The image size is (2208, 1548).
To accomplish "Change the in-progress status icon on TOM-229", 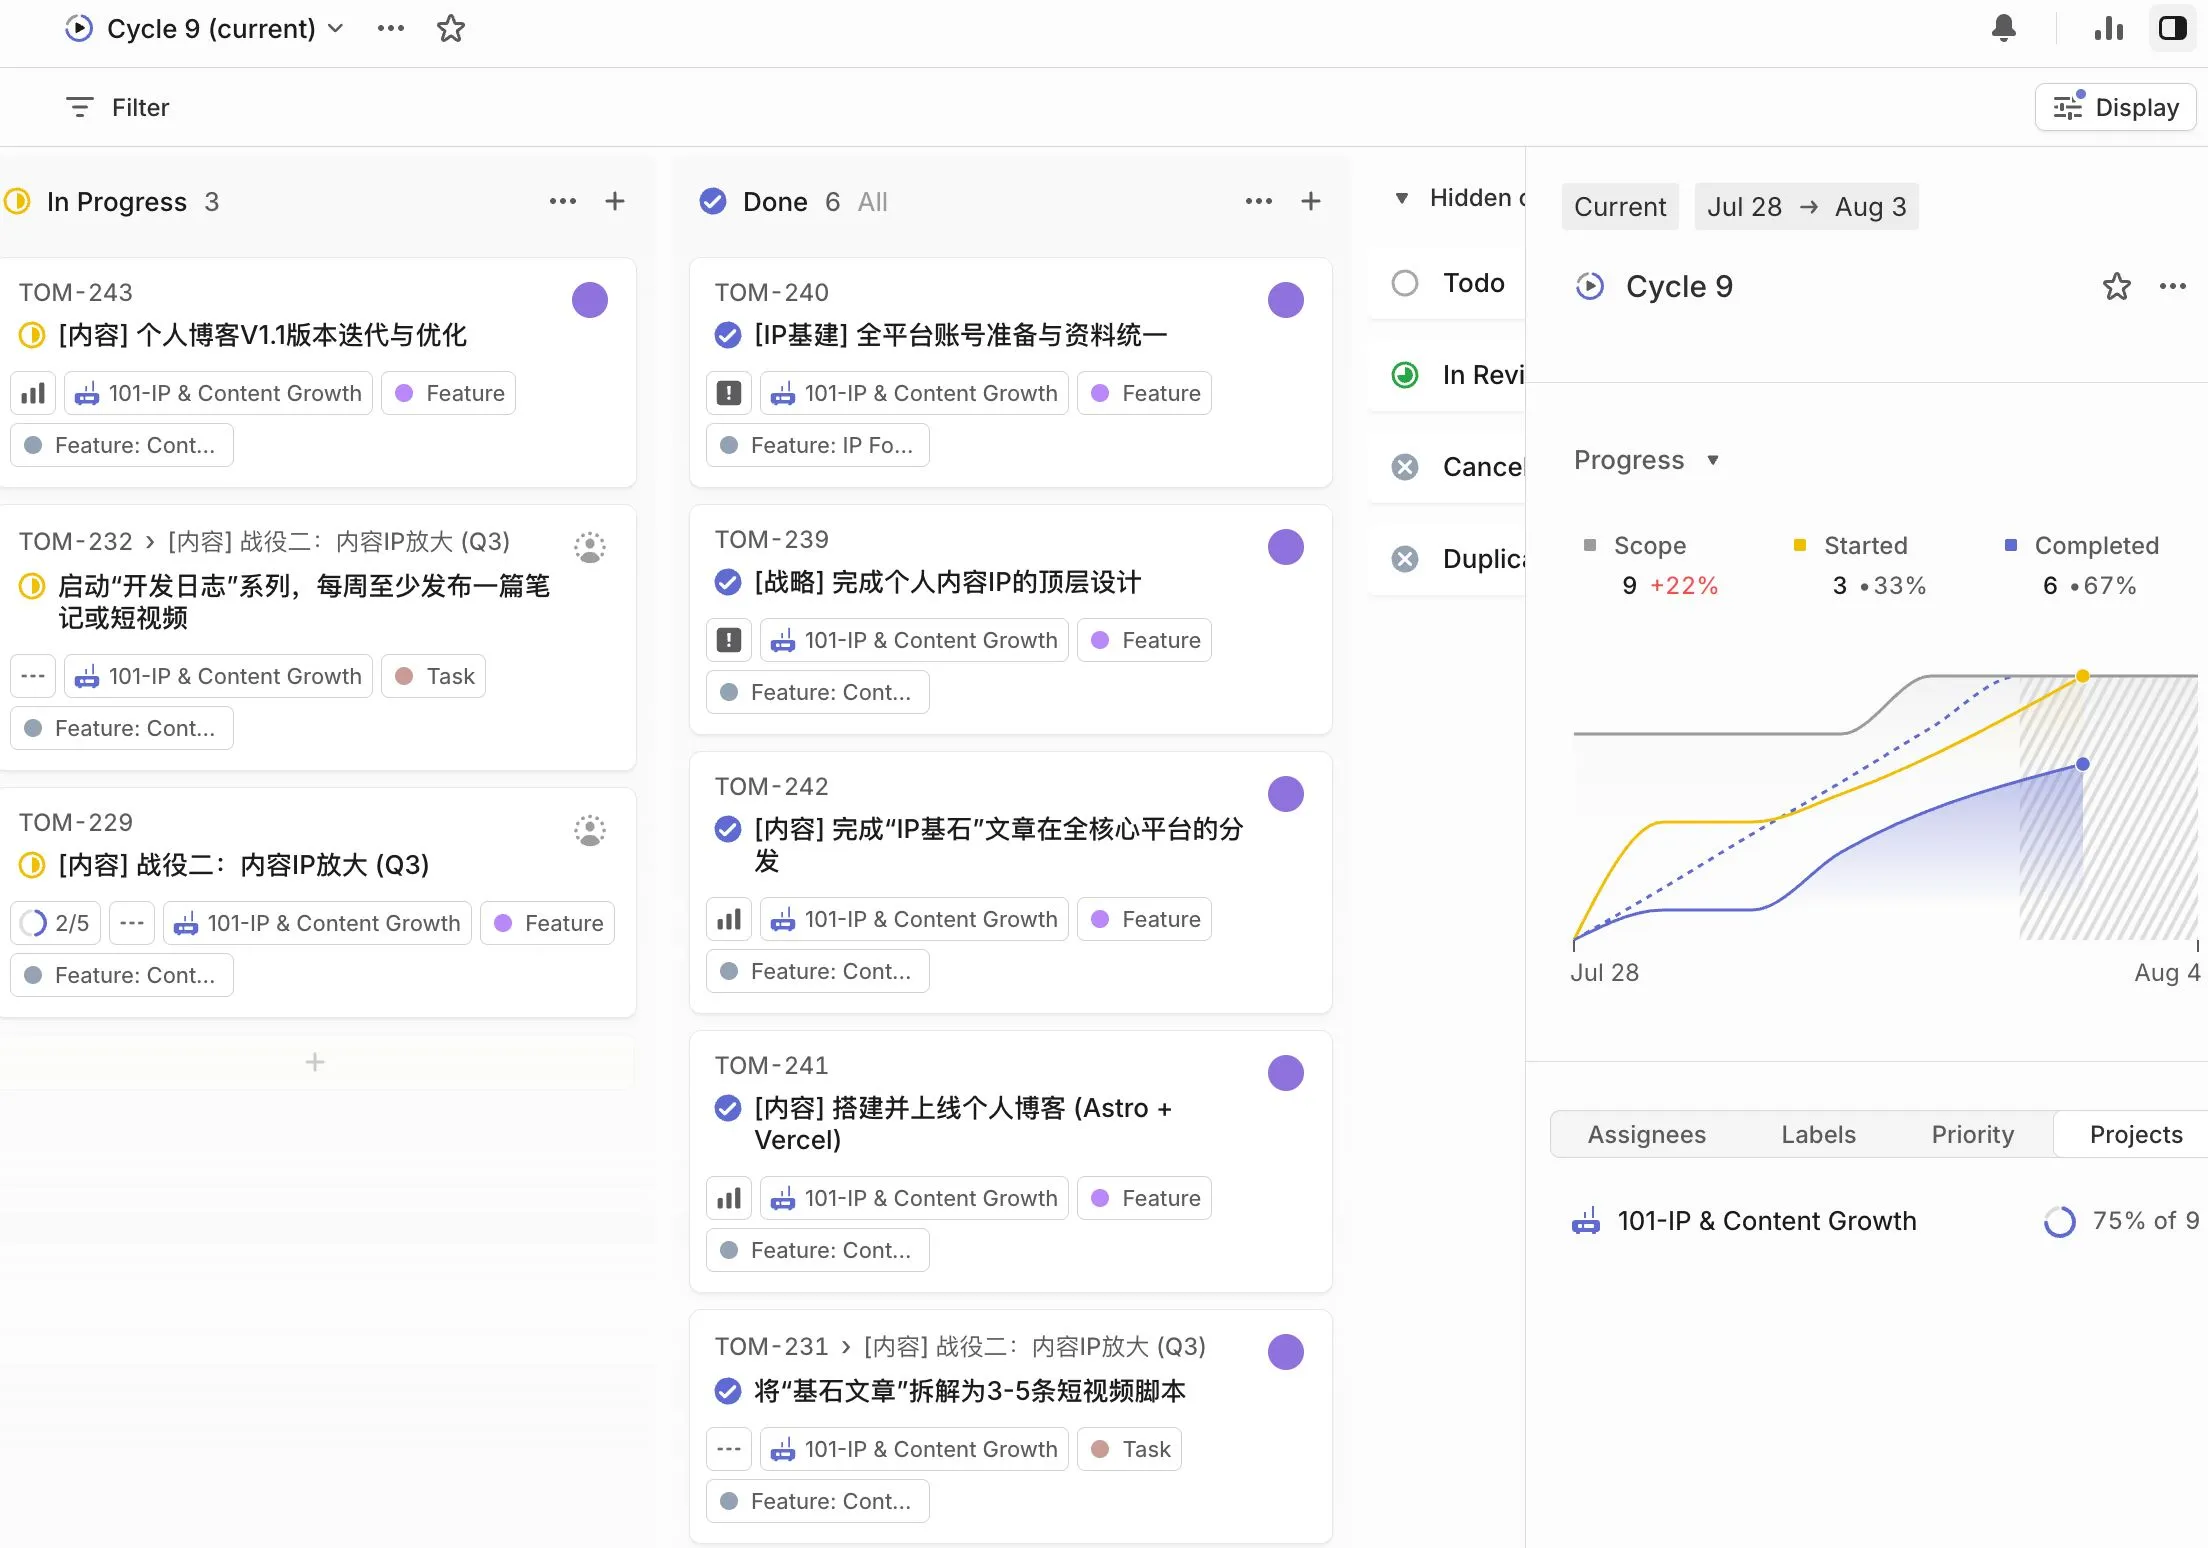I will (x=32, y=865).
